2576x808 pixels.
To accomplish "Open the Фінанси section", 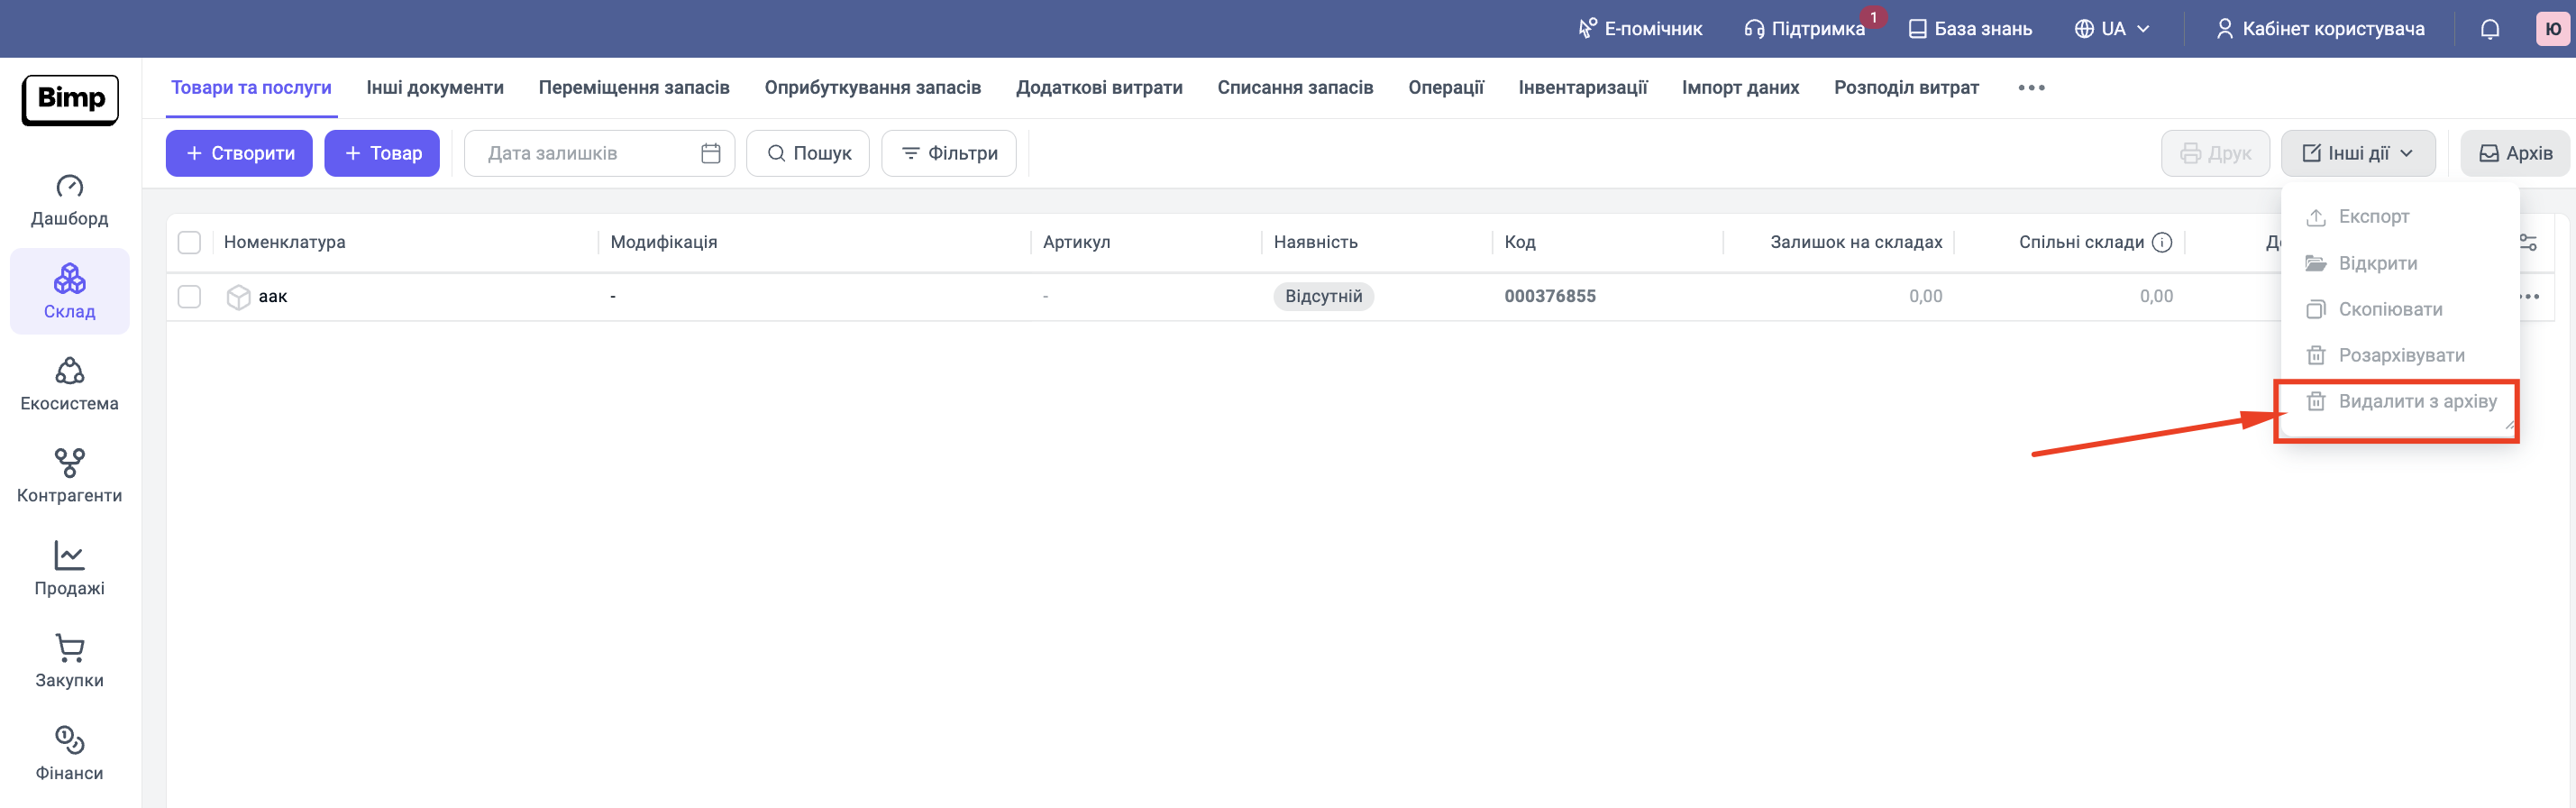I will pos(70,753).
